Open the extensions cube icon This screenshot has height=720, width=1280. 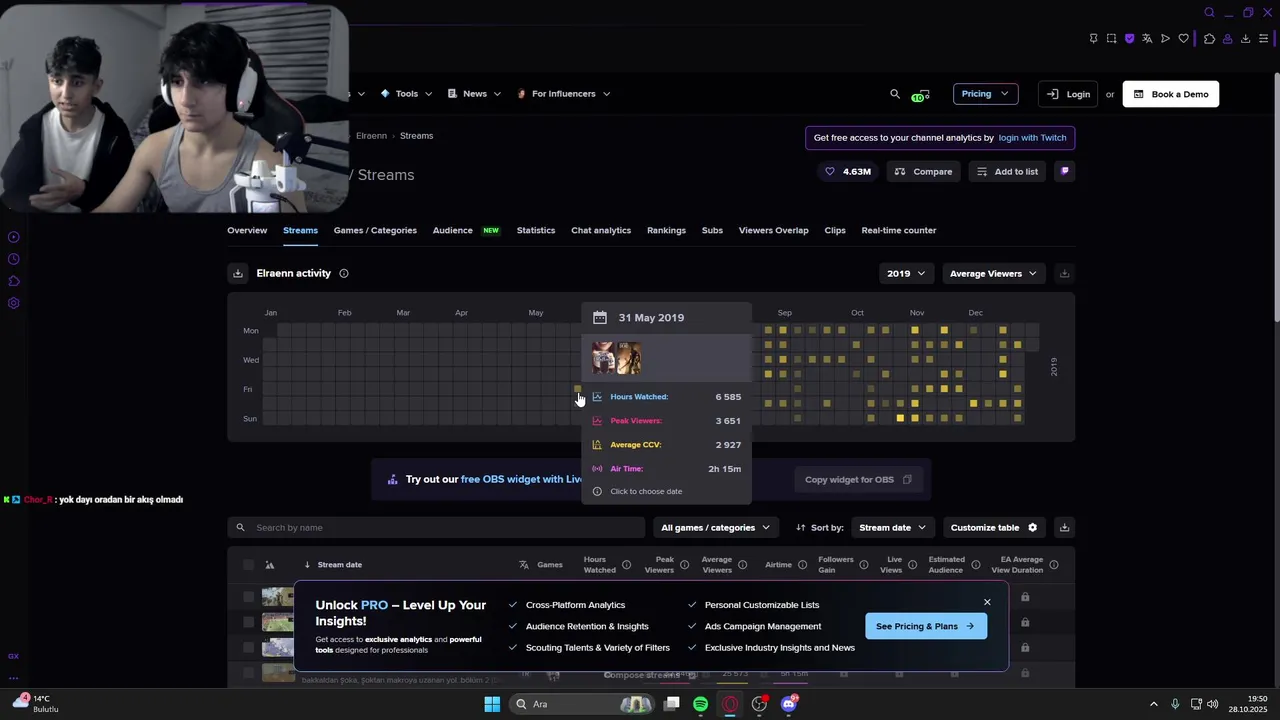tap(1209, 39)
